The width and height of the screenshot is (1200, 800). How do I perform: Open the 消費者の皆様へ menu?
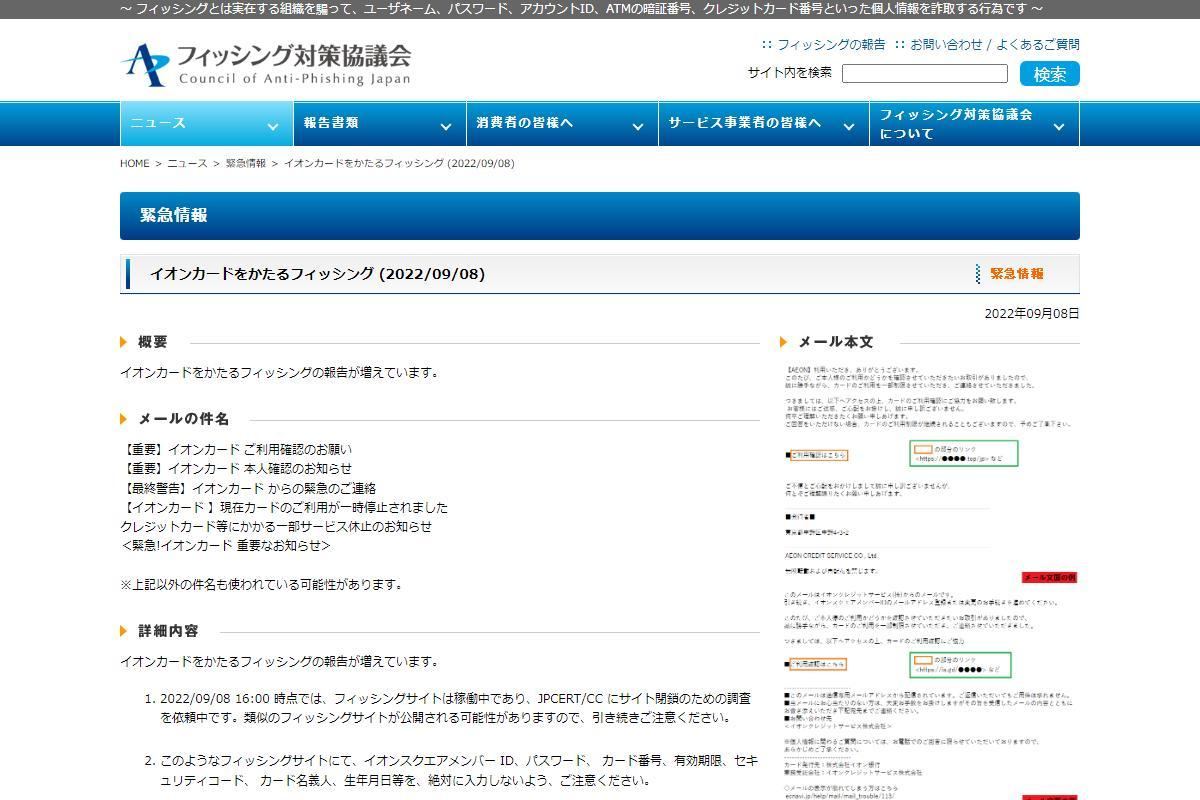(561, 123)
